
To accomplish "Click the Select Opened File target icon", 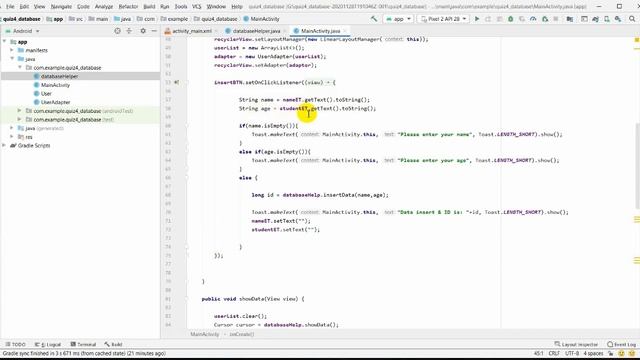I will [118, 31].
